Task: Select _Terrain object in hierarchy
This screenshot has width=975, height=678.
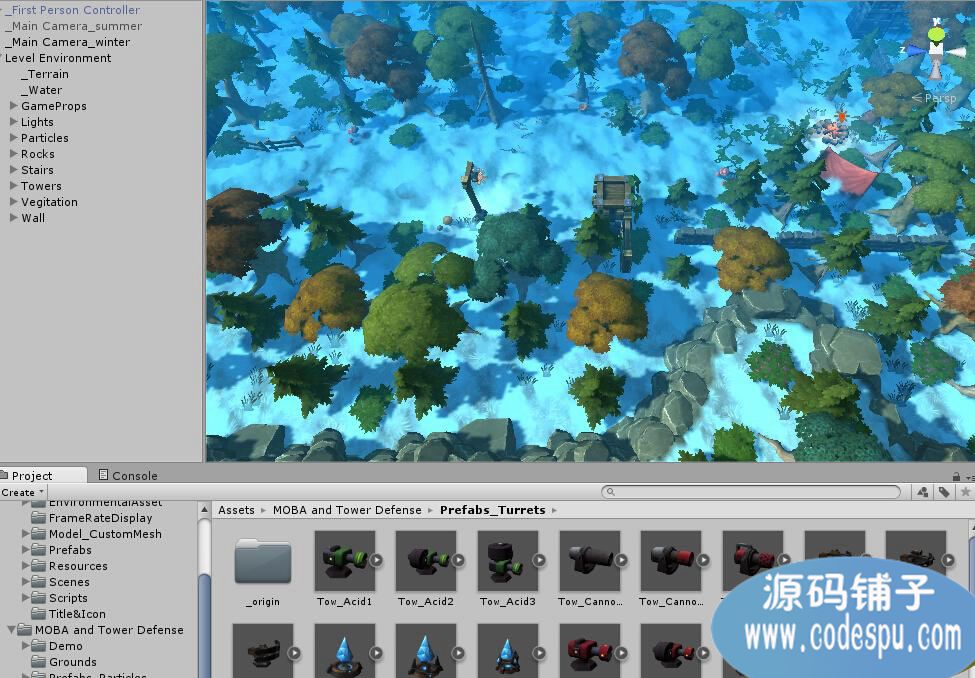Action: tap(45, 74)
